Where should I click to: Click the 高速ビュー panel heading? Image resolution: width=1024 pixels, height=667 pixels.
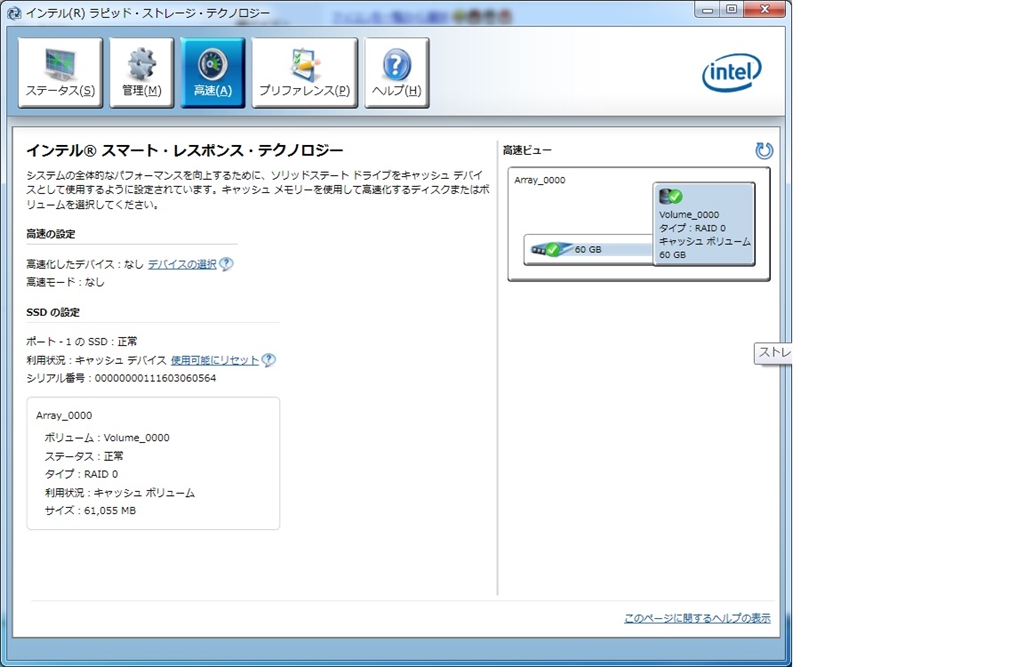coord(527,150)
